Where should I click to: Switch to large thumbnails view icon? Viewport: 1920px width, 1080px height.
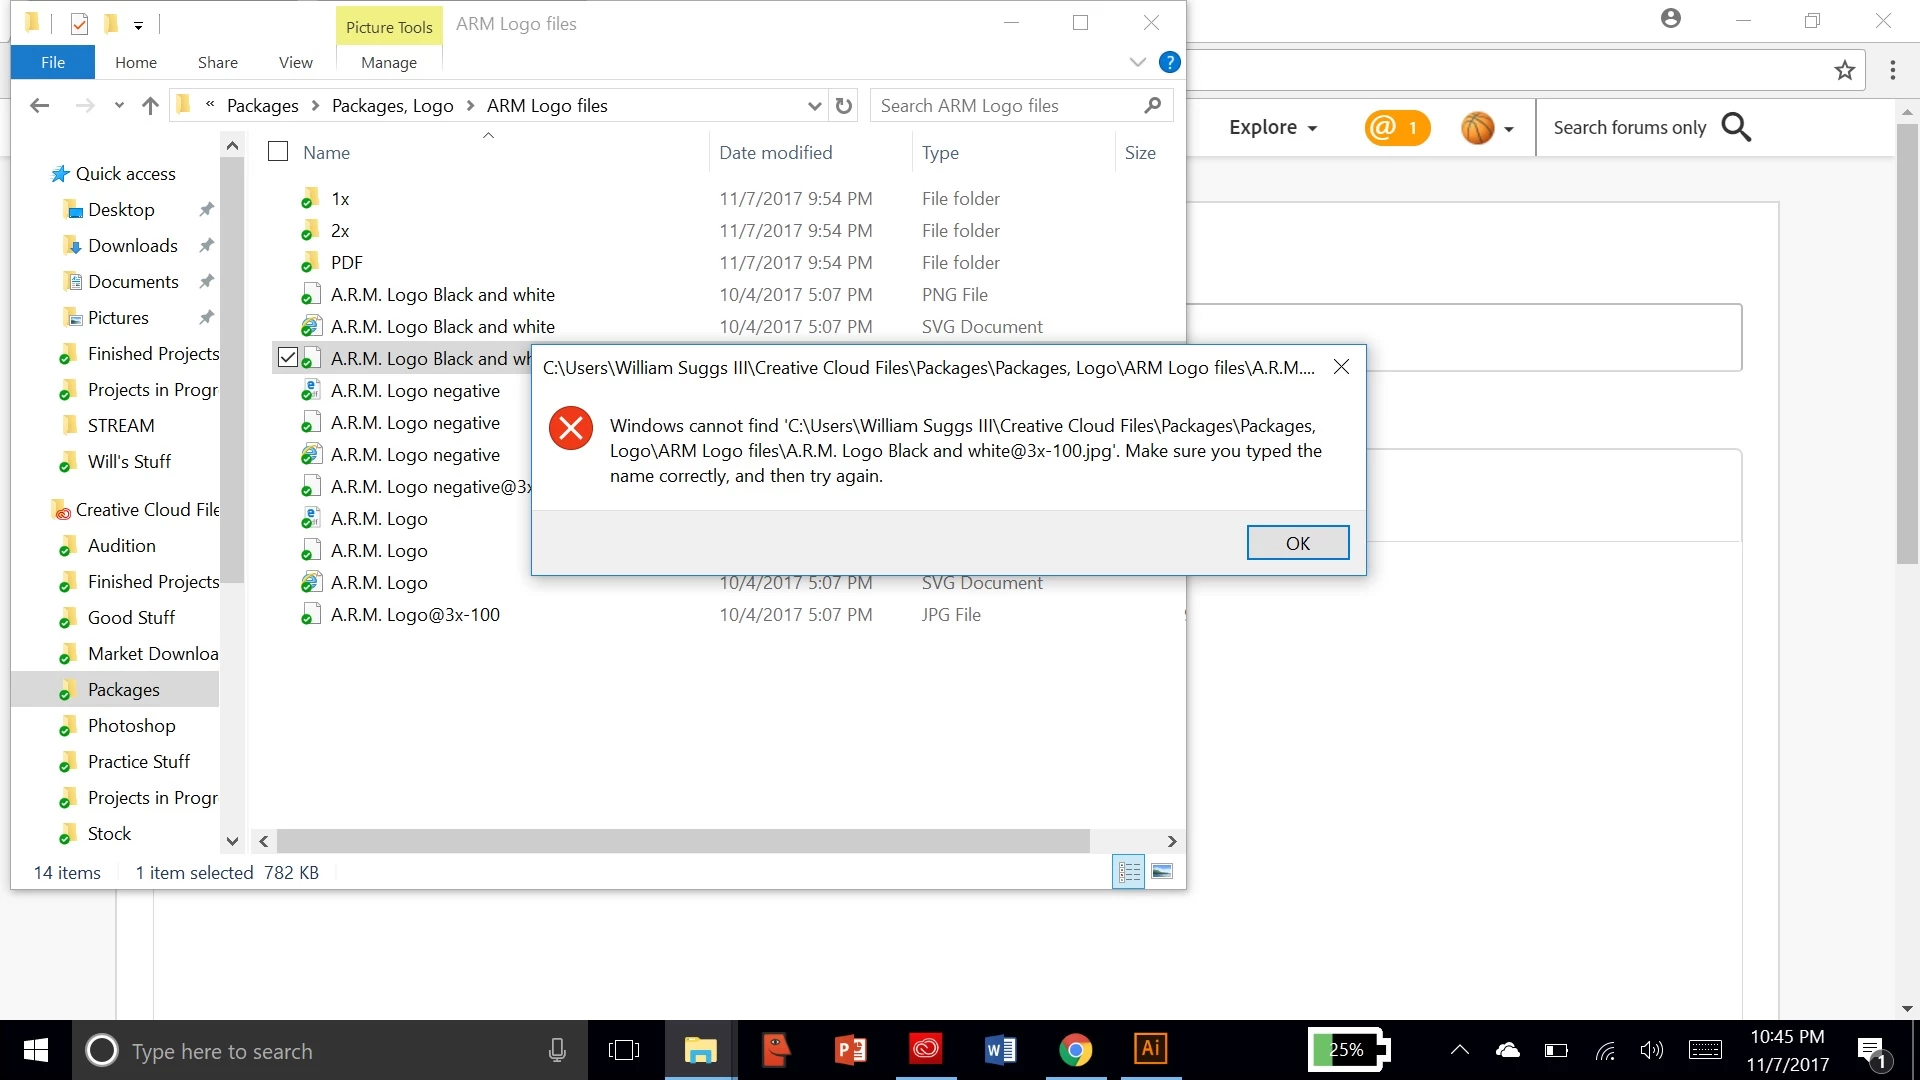(1161, 872)
